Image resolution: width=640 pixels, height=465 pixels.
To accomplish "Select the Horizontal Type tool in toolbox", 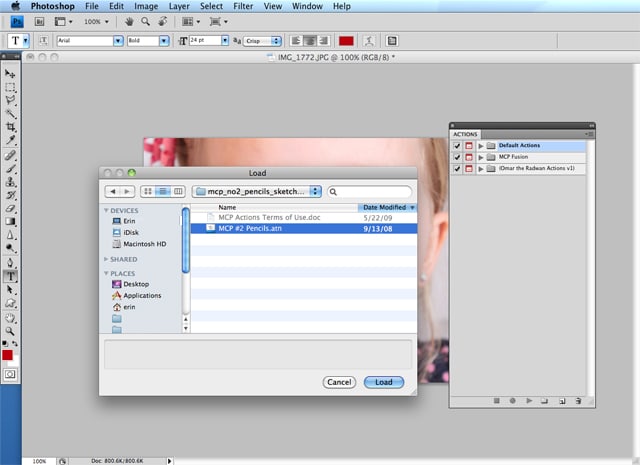I will tap(10, 276).
